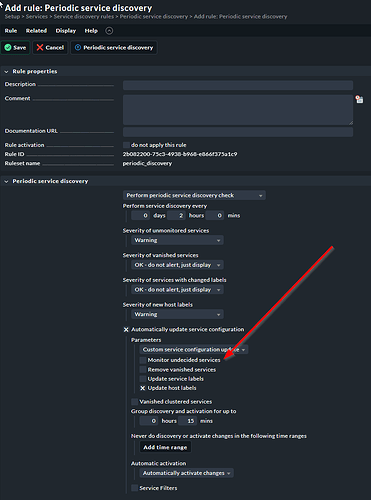371x500 pixels.
Task: Click the icon beside the Comment box
Action: click(359, 99)
